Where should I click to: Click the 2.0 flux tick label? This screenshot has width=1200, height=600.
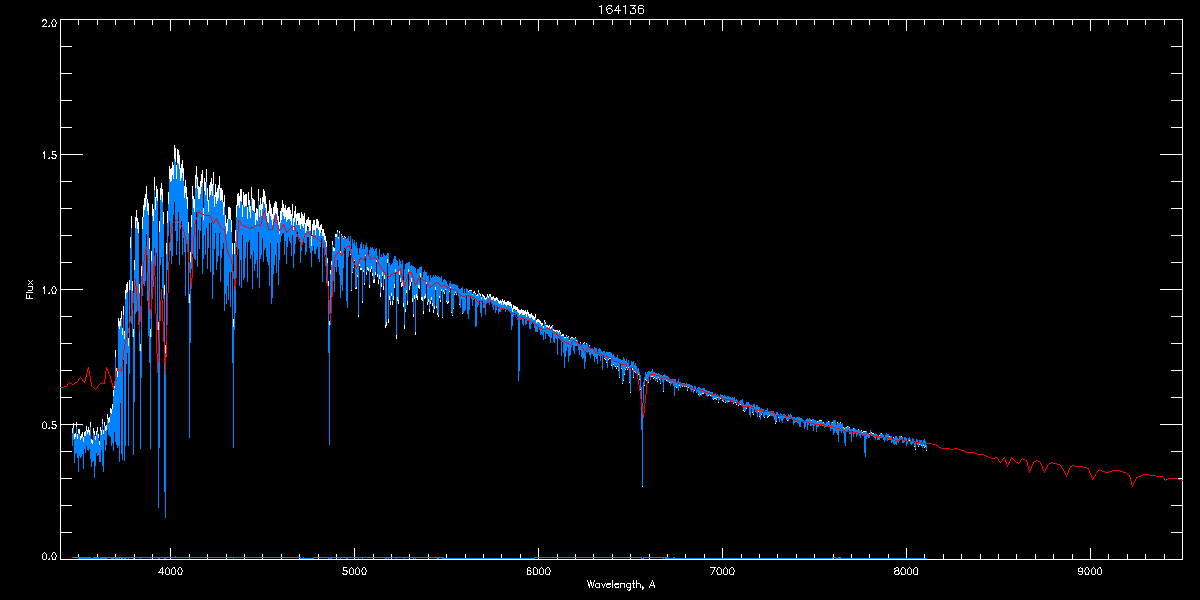click(49, 22)
